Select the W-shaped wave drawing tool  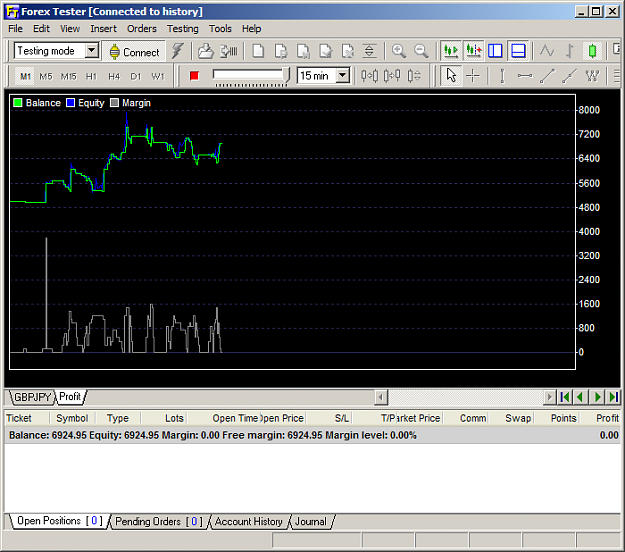click(x=592, y=76)
